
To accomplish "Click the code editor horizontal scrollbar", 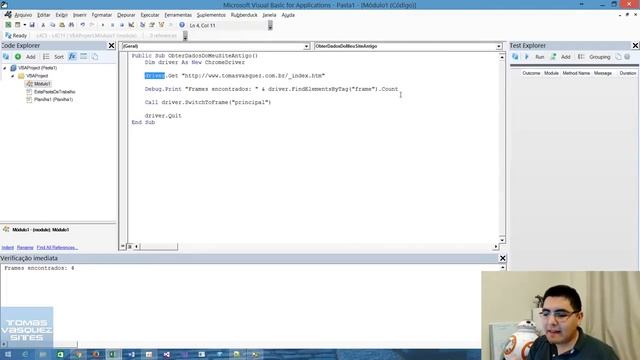I will 316,247.
